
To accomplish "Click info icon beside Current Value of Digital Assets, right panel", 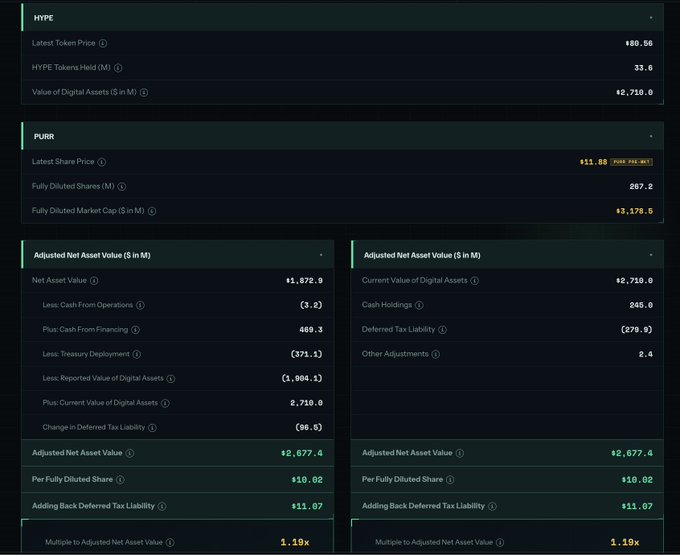I will [475, 281].
